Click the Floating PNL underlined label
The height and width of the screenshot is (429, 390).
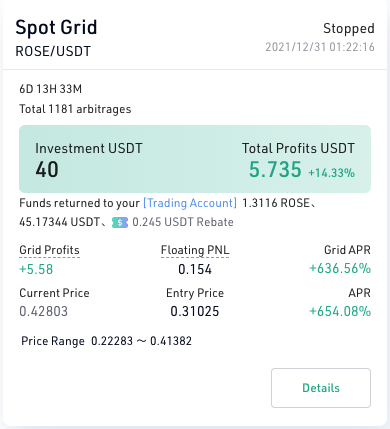coord(195,250)
